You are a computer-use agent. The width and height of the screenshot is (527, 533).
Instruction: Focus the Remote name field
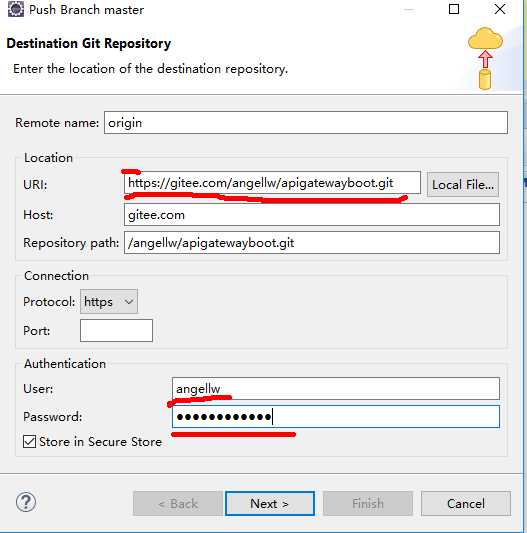coord(306,123)
